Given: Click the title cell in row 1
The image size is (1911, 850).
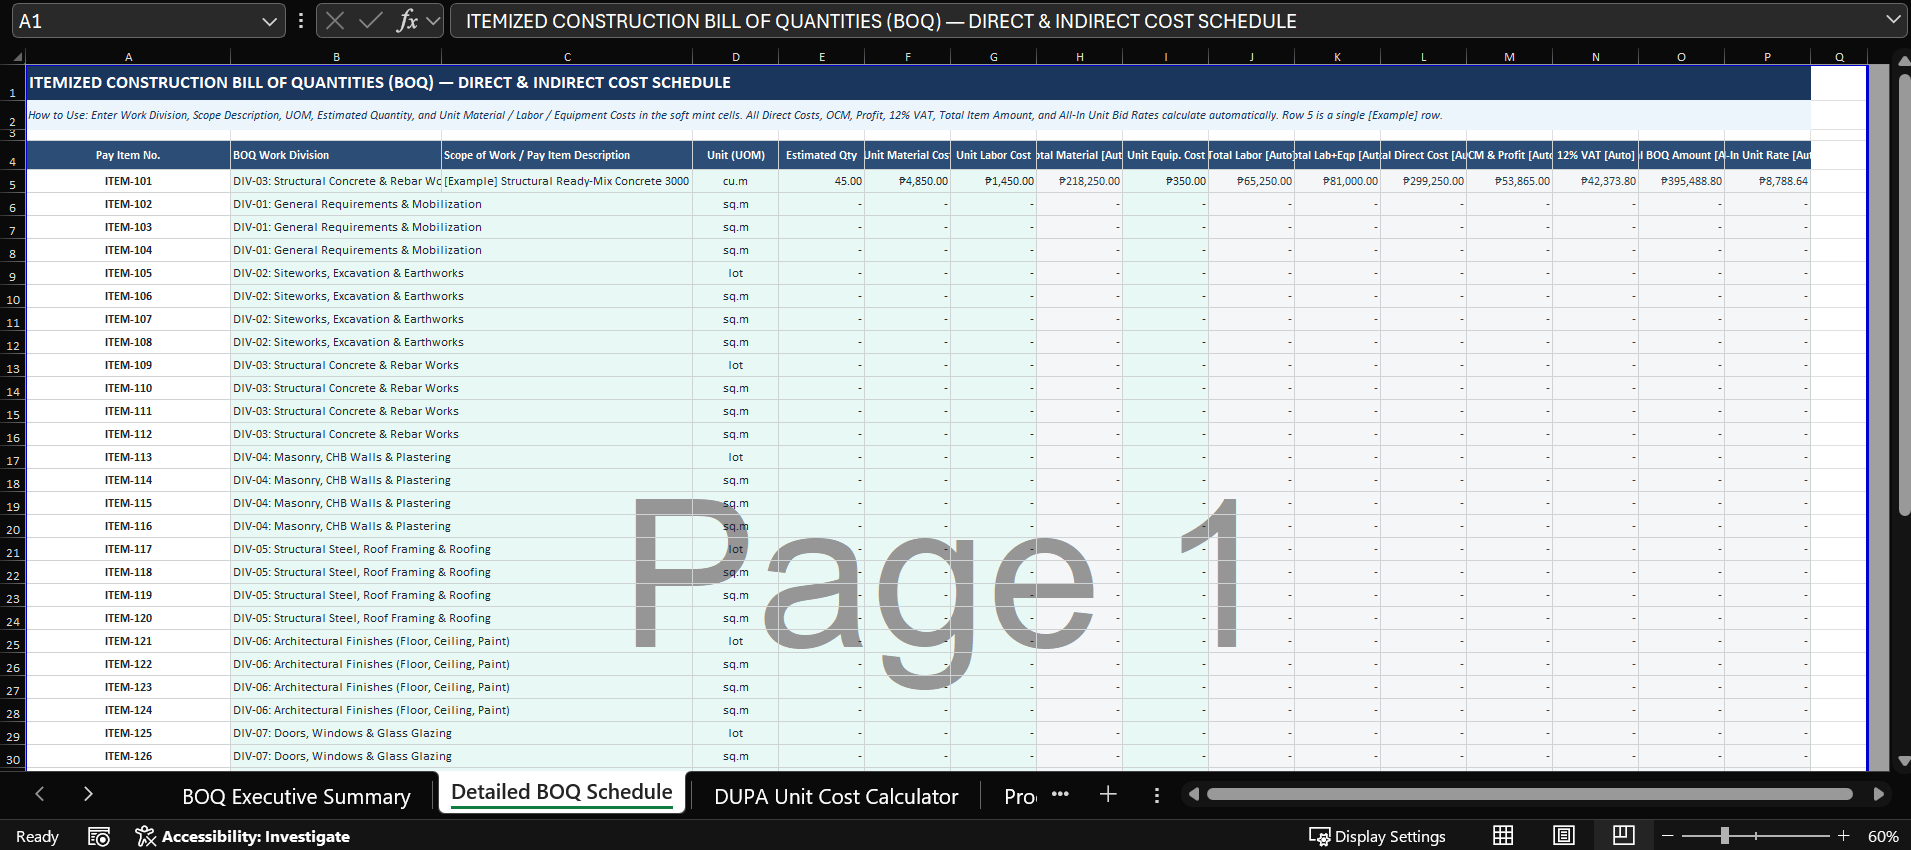Looking at the screenshot, I should click(x=918, y=83).
